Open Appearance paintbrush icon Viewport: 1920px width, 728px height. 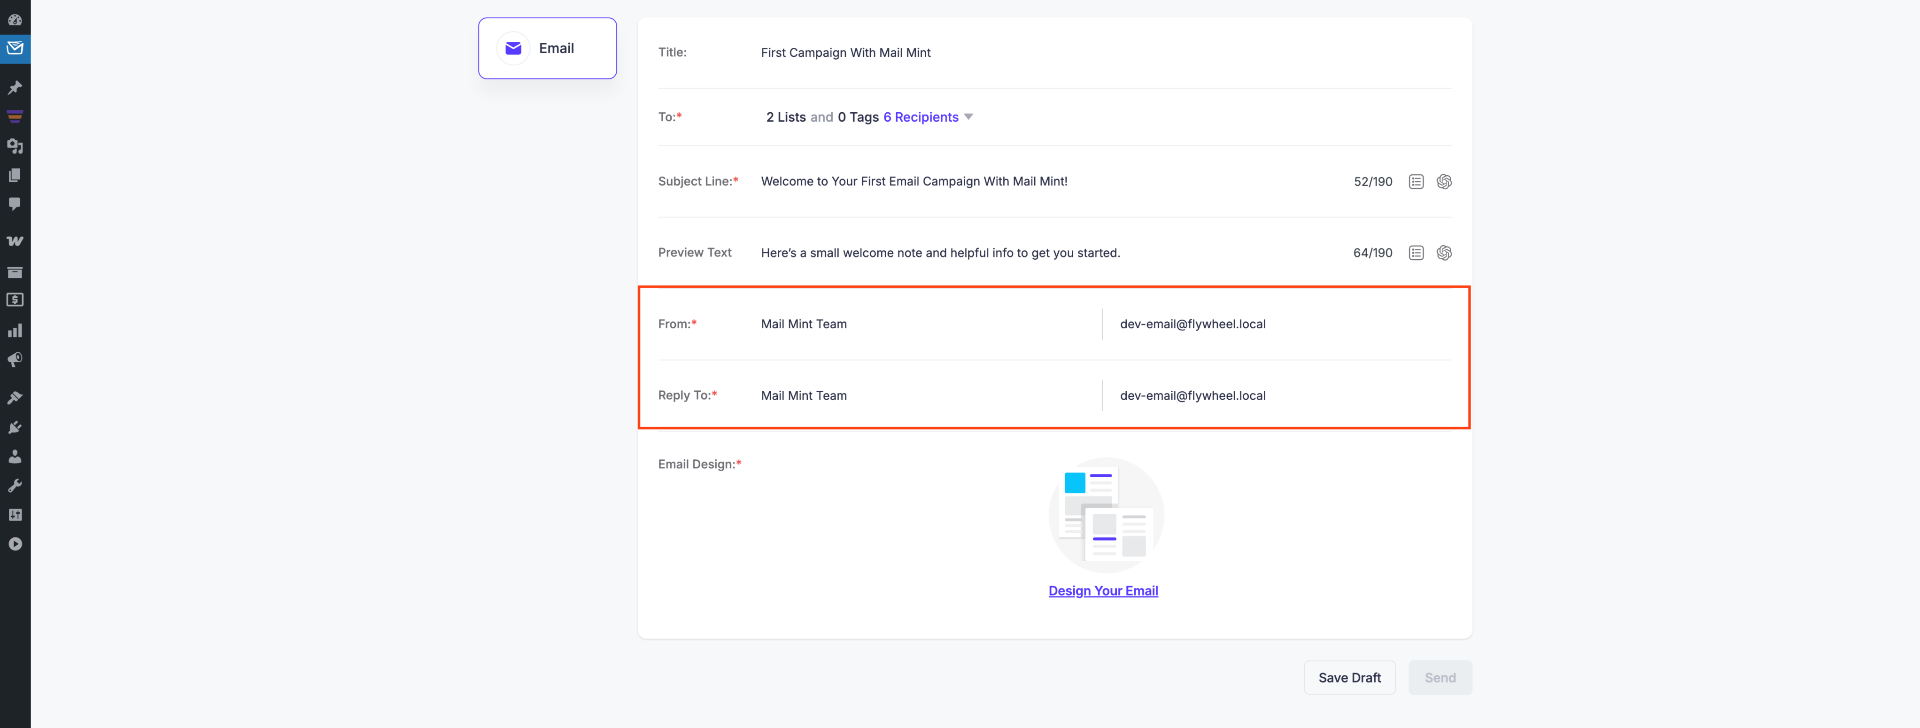pyautogui.click(x=15, y=397)
